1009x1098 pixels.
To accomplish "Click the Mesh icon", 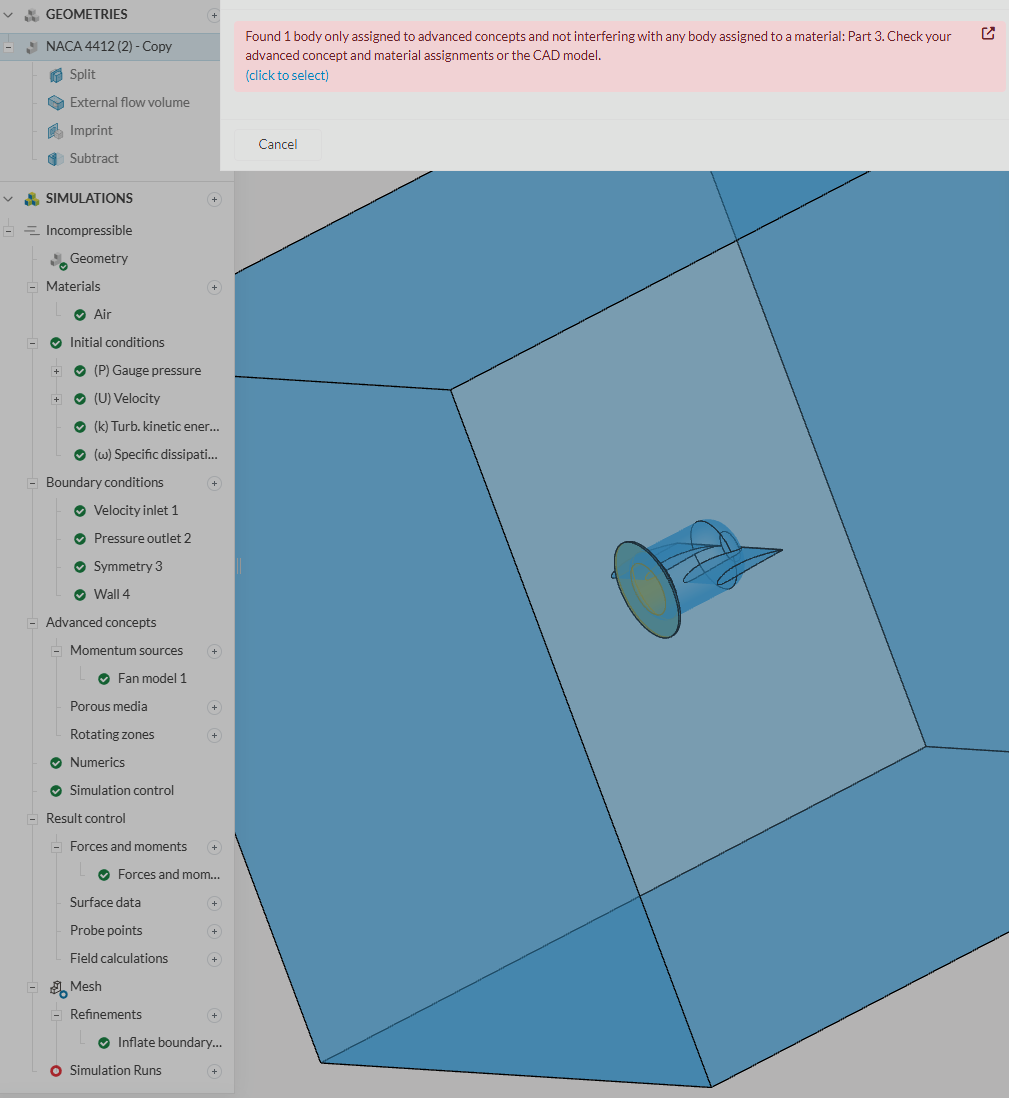I will [x=57, y=988].
